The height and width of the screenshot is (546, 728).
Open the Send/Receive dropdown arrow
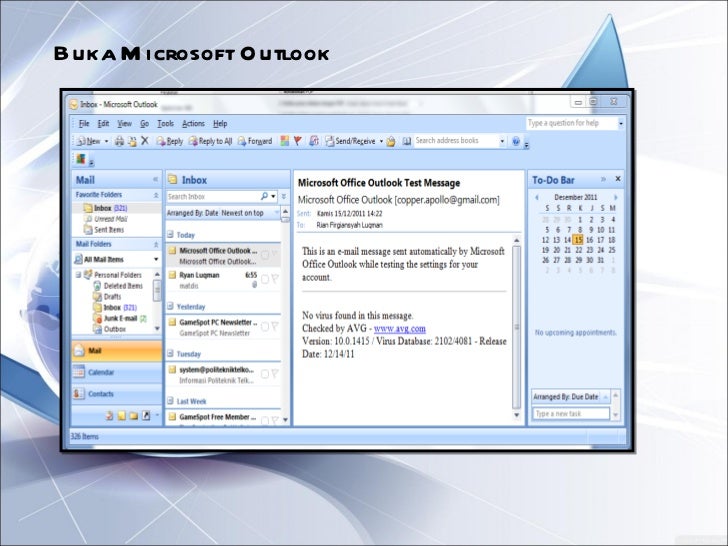click(381, 141)
